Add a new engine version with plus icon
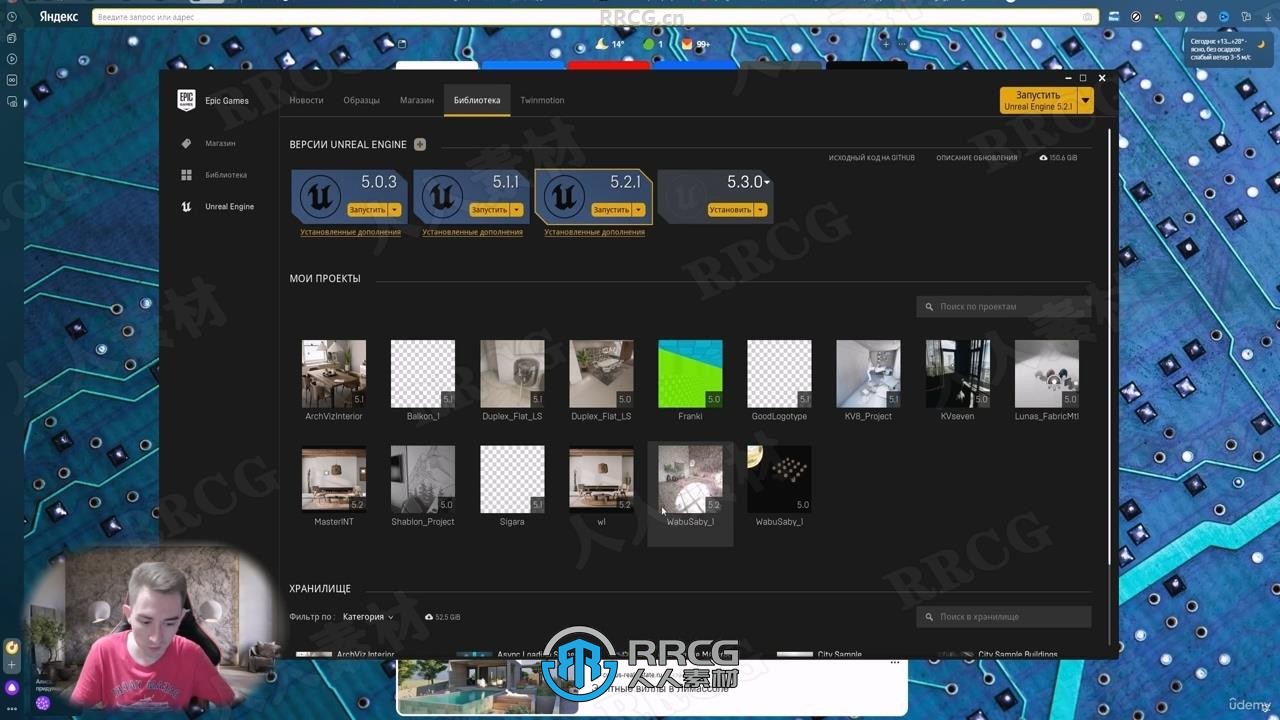This screenshot has height=720, width=1280. pos(420,144)
